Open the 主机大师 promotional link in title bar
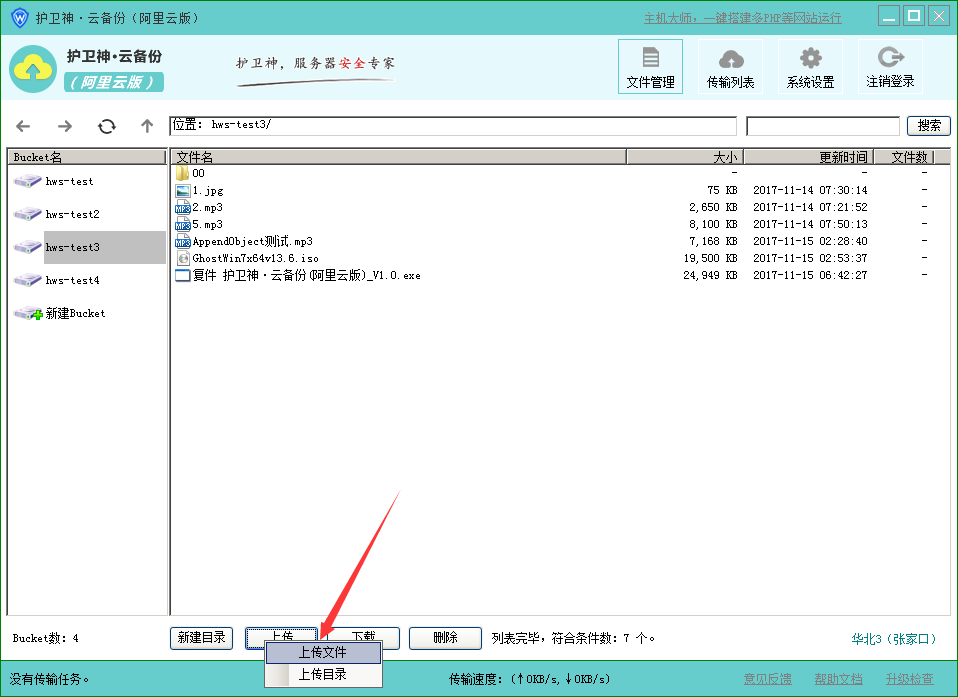This screenshot has height=697, width=958. pyautogui.click(x=743, y=18)
